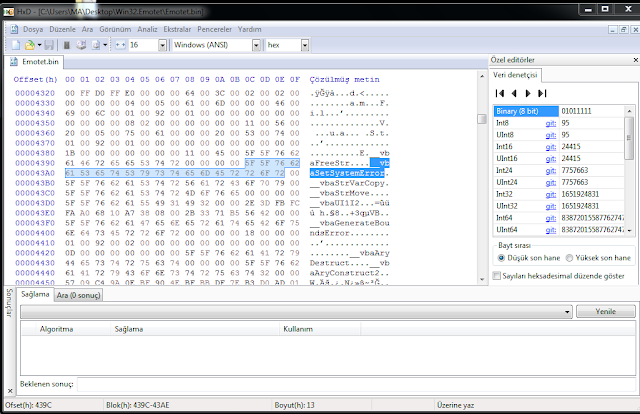
Task: Enable 'Sayıları heksadesimal düzende göster' checkbox
Action: (x=497, y=276)
